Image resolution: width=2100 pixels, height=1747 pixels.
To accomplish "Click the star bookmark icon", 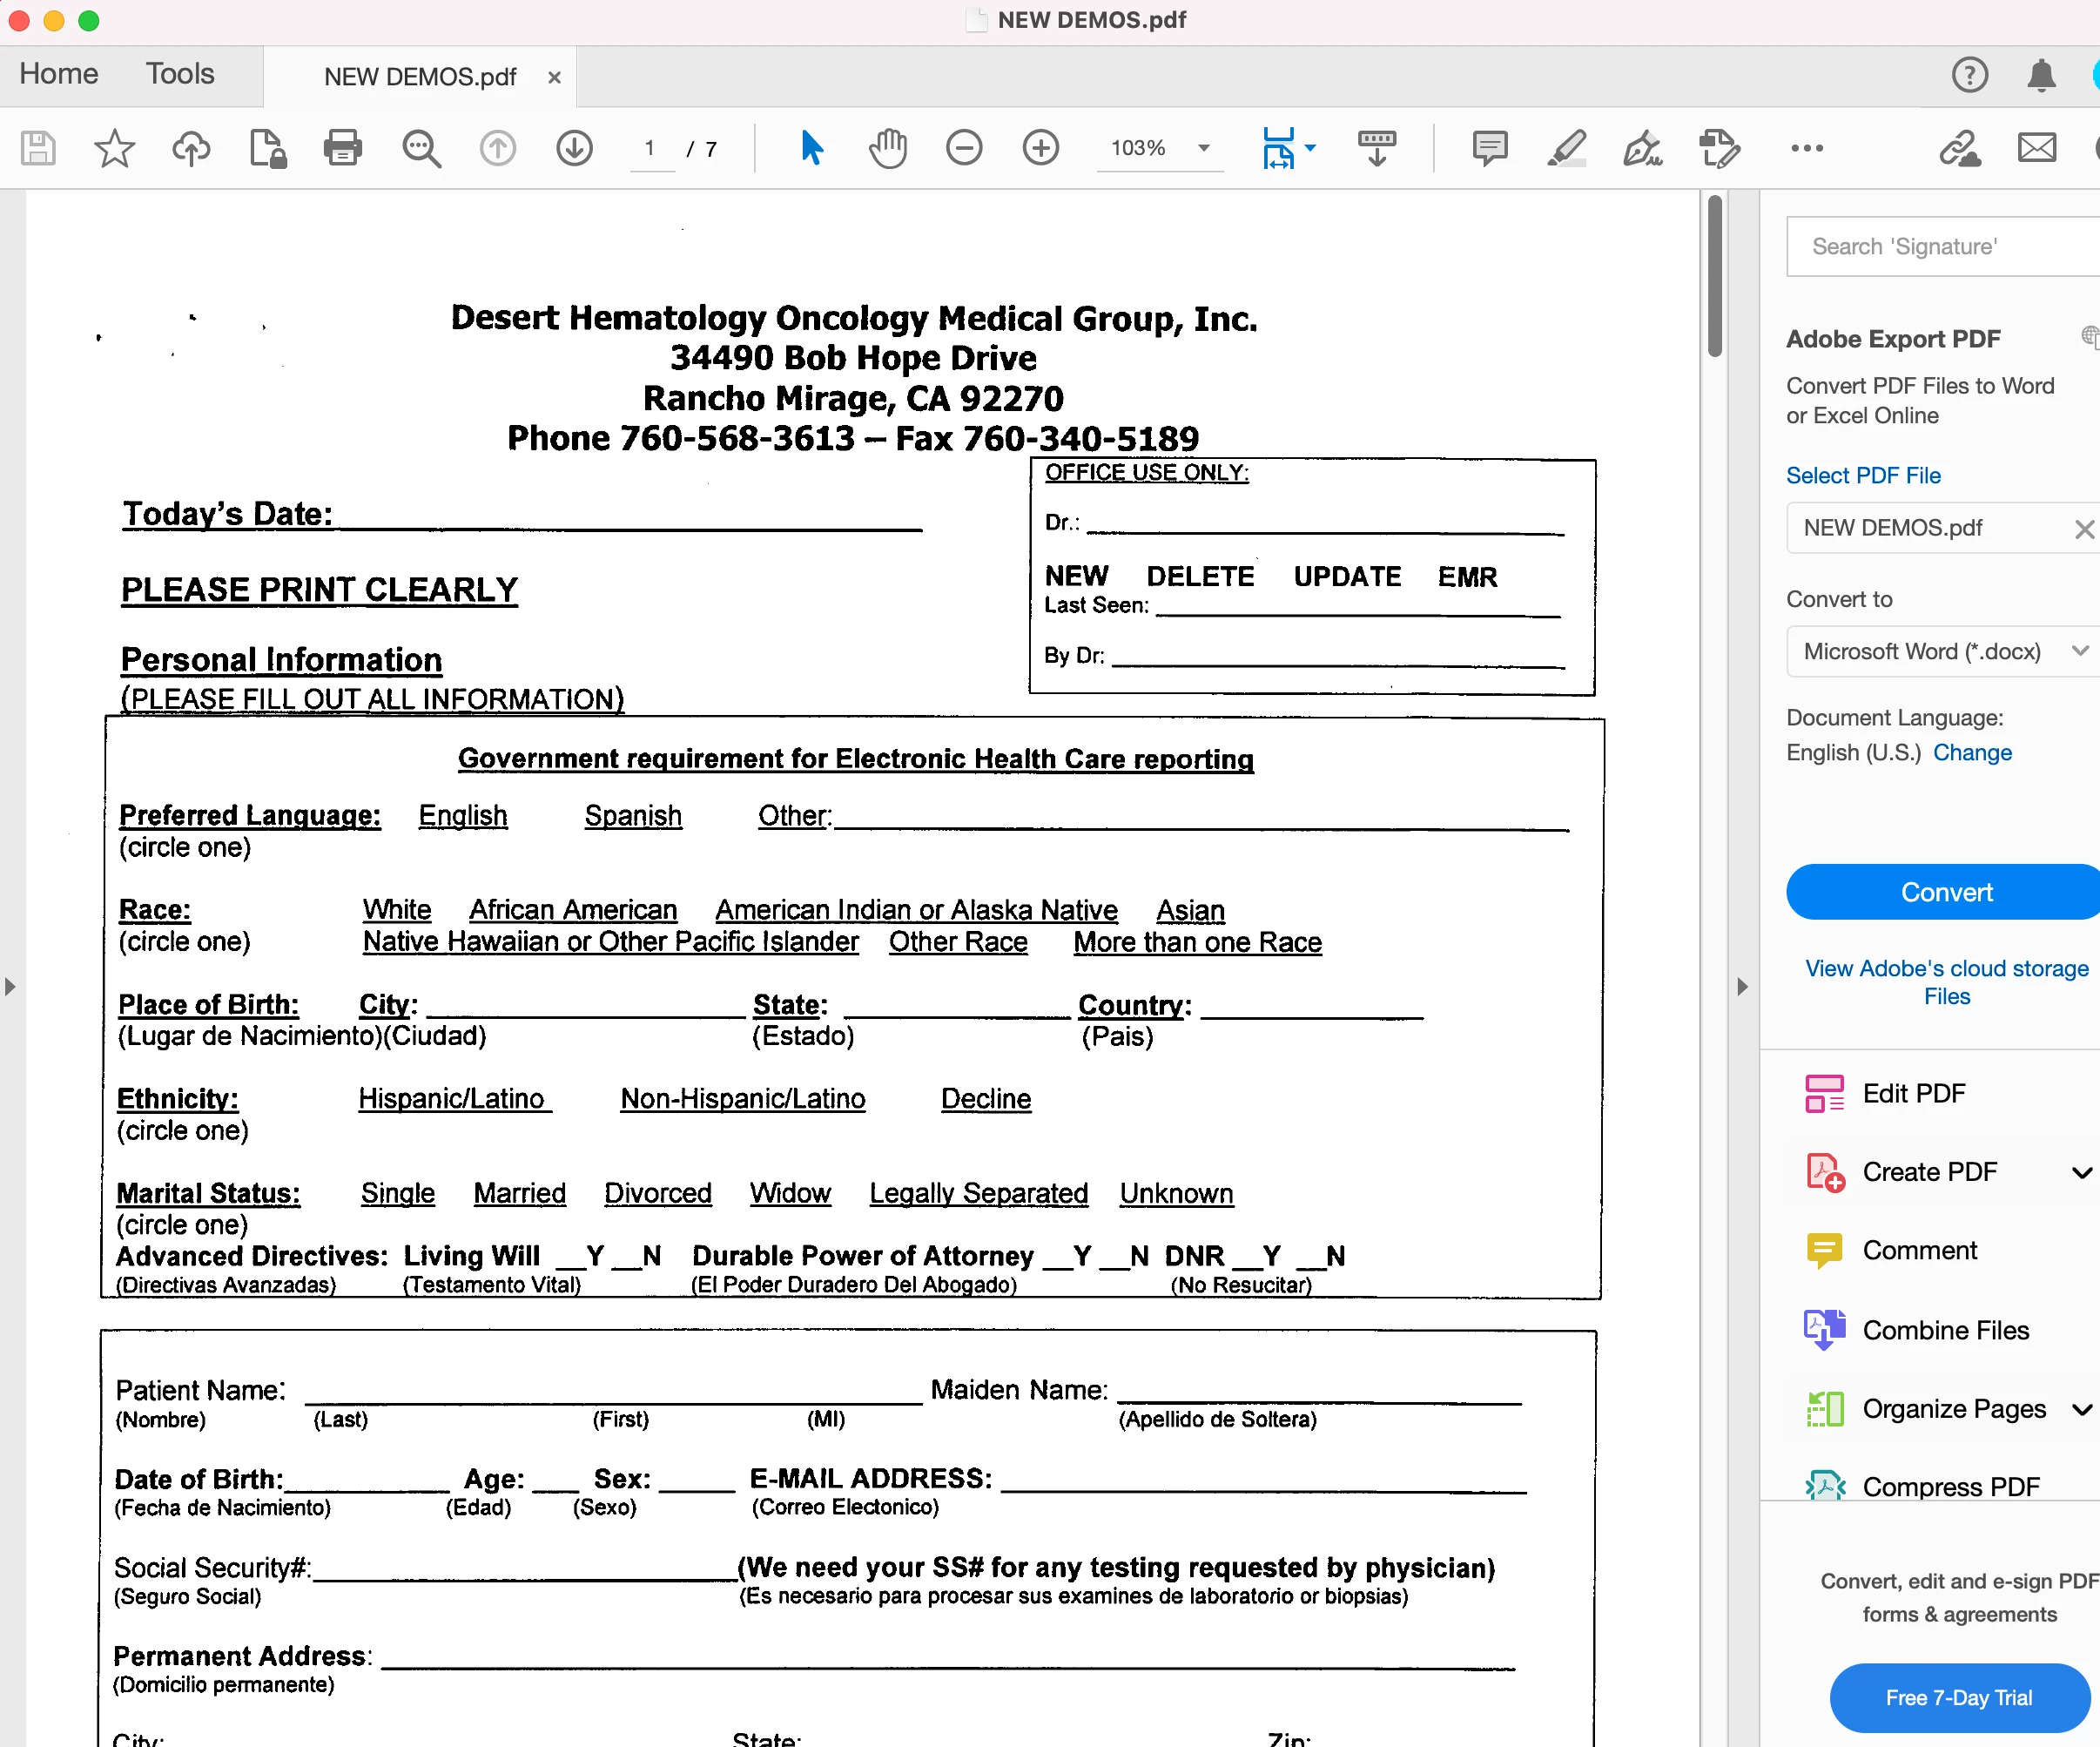I will tap(114, 148).
